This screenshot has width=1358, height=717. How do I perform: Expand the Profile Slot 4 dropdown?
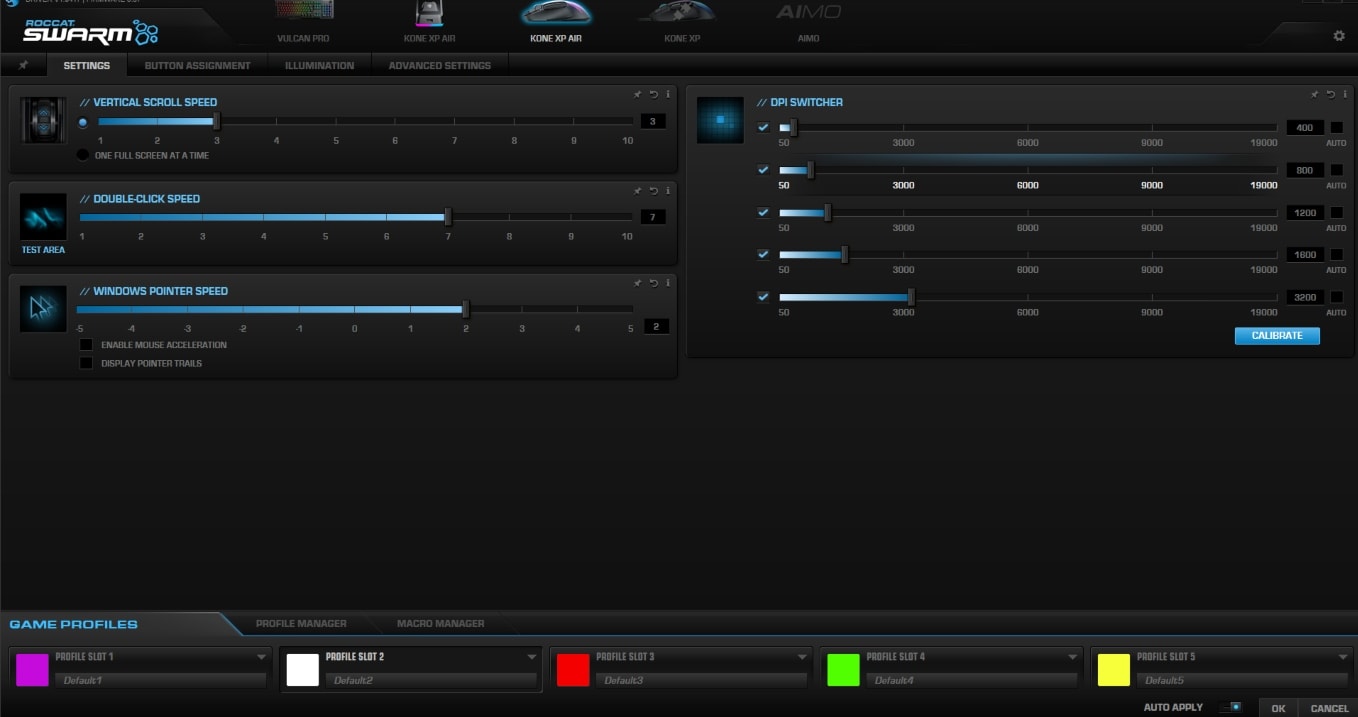1072,657
